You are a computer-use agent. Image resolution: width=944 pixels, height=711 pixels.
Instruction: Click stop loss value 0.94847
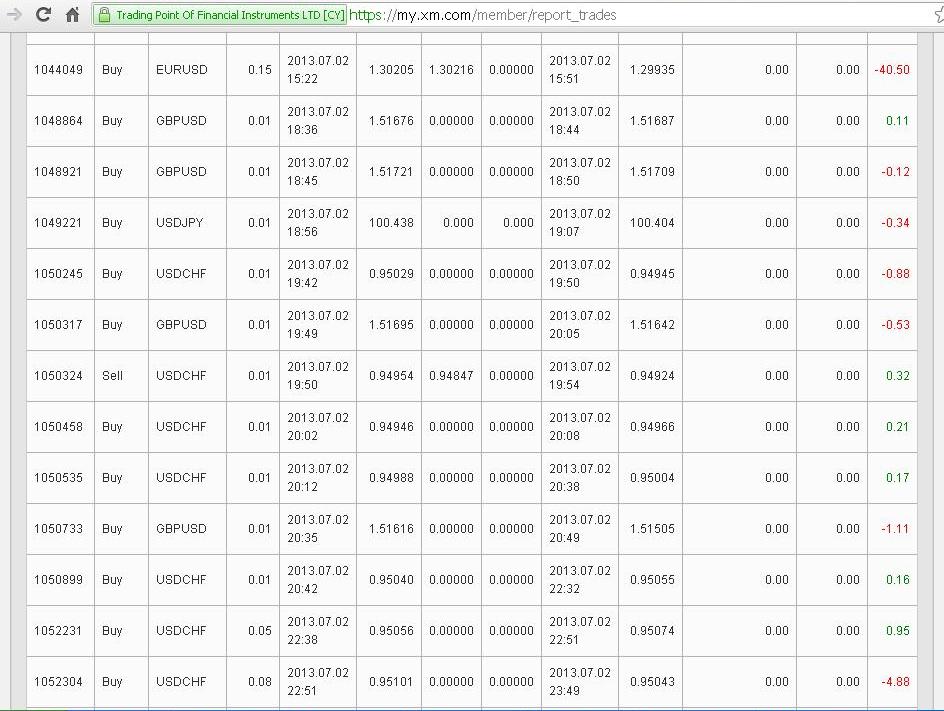tap(452, 376)
